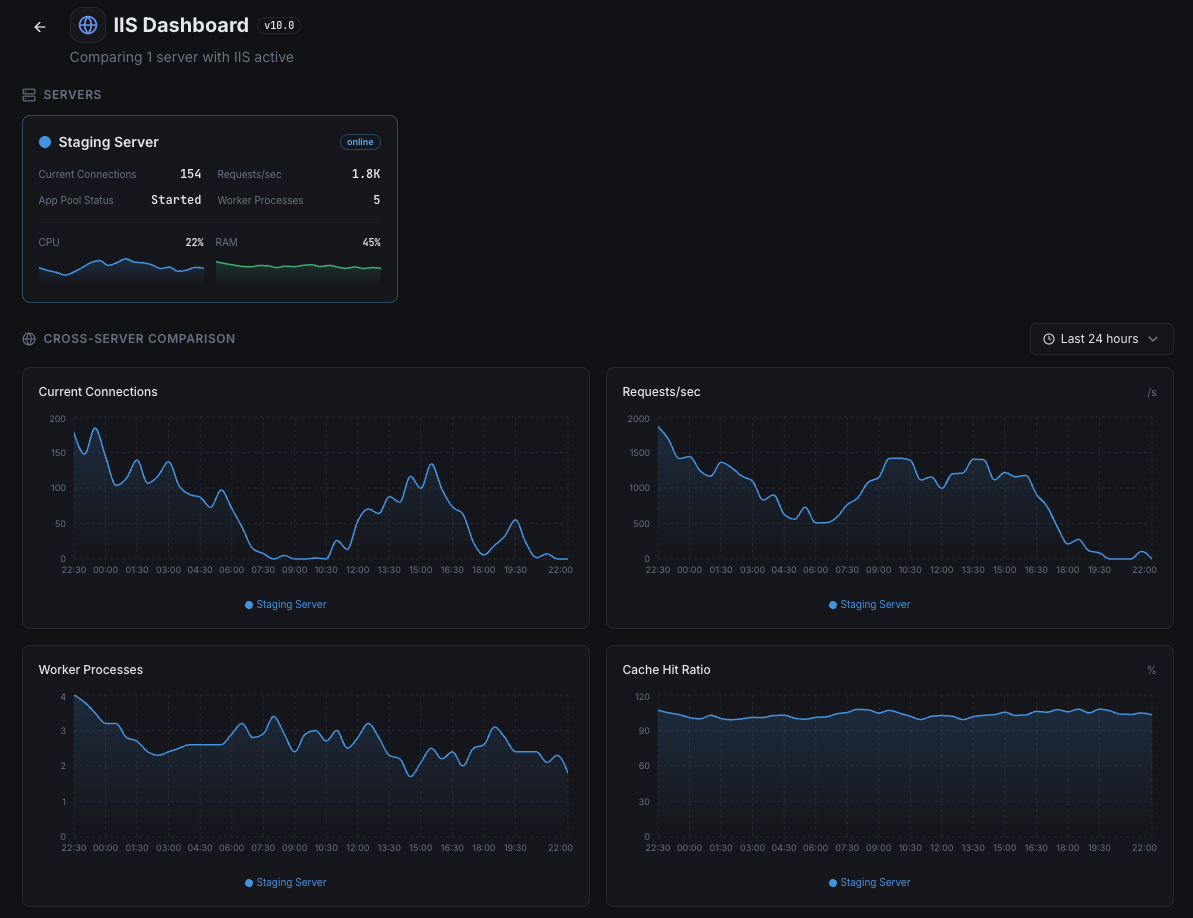The height and width of the screenshot is (918, 1193).
Task: Click the clock icon beside Last 24 hours
Action: coord(1049,339)
